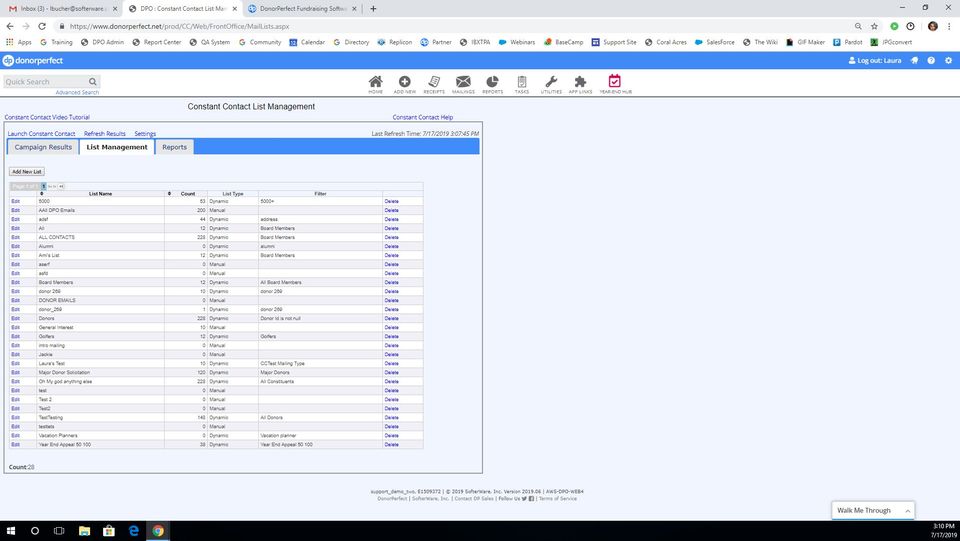Screen dimensions: 960x541
Task: Open a new browser tab
Action: 373,9
